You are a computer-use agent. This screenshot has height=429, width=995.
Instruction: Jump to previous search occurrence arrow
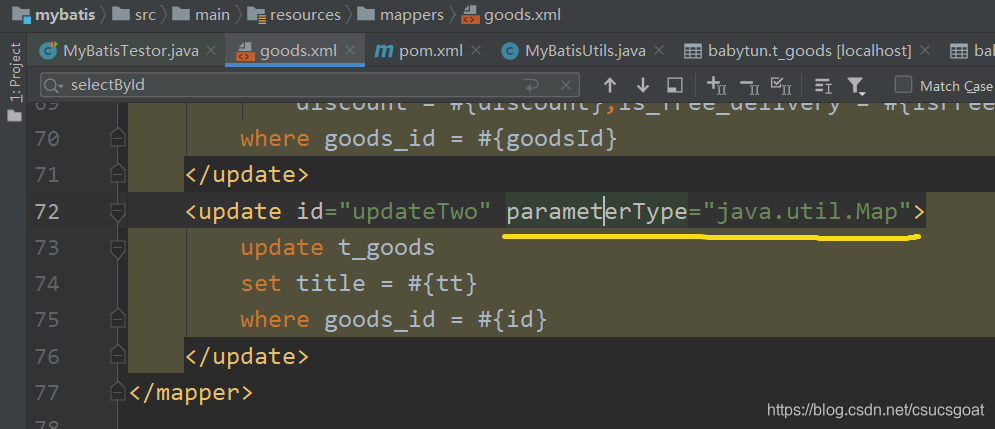click(610, 85)
